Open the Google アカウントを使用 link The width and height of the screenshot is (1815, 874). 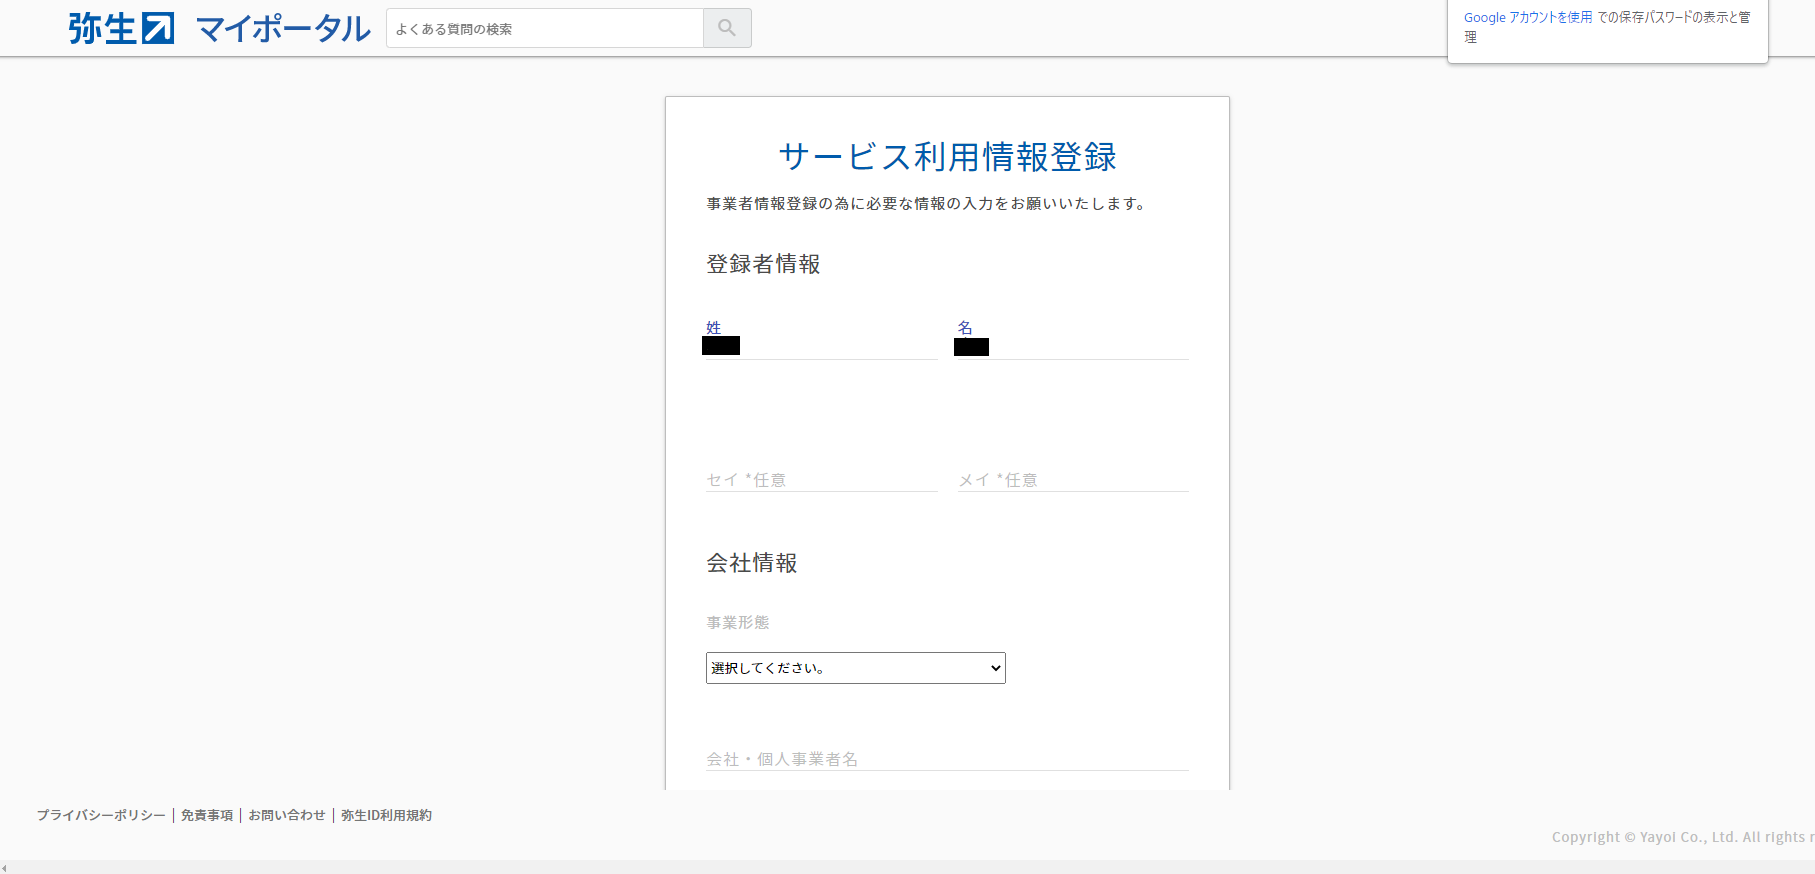click(1527, 17)
